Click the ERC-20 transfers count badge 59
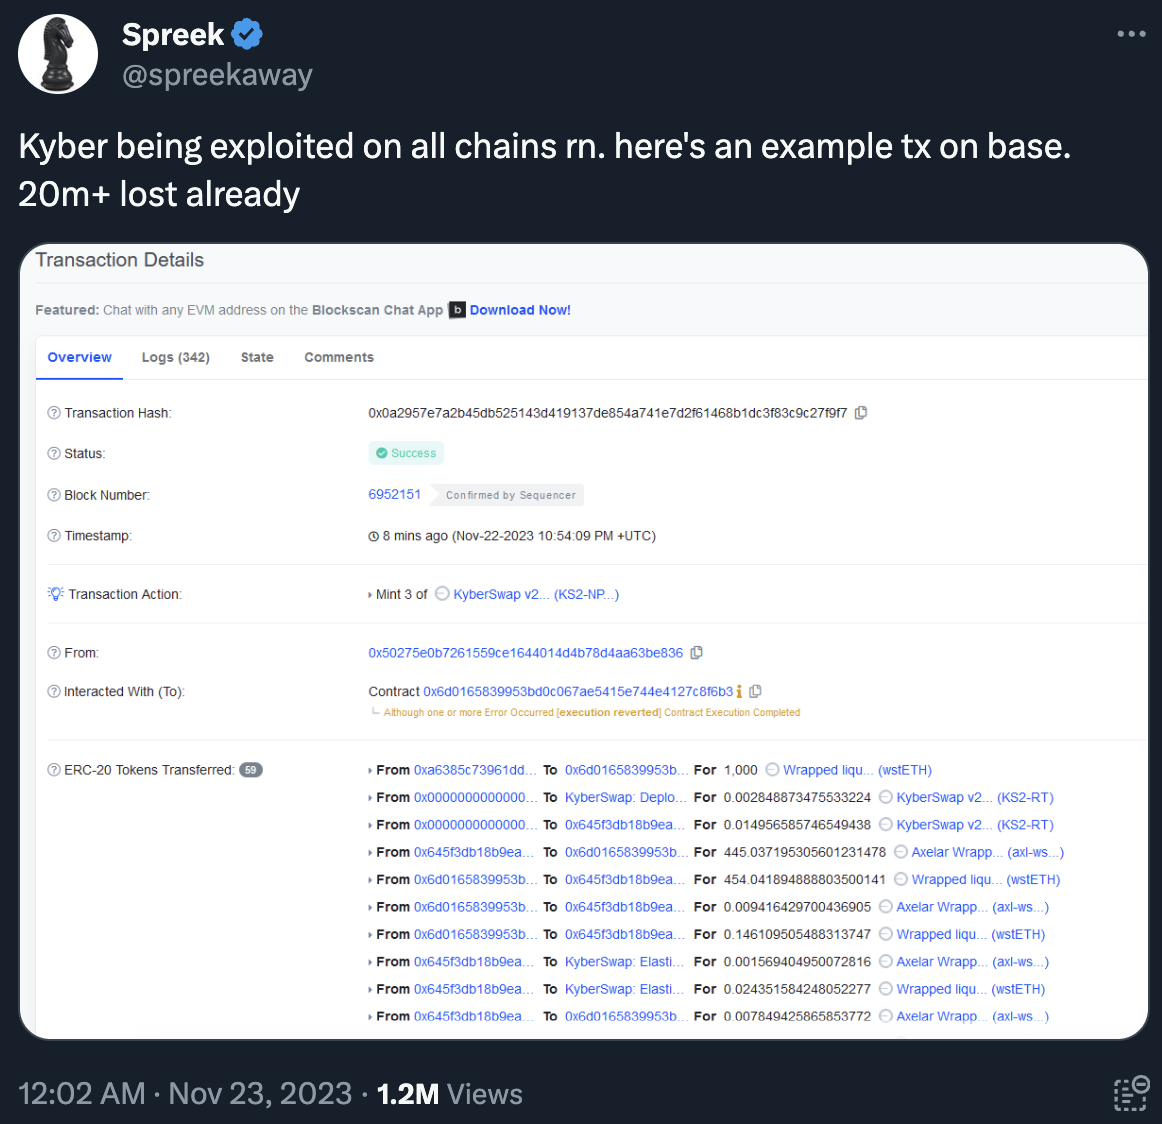Image resolution: width=1162 pixels, height=1124 pixels. pos(251,770)
